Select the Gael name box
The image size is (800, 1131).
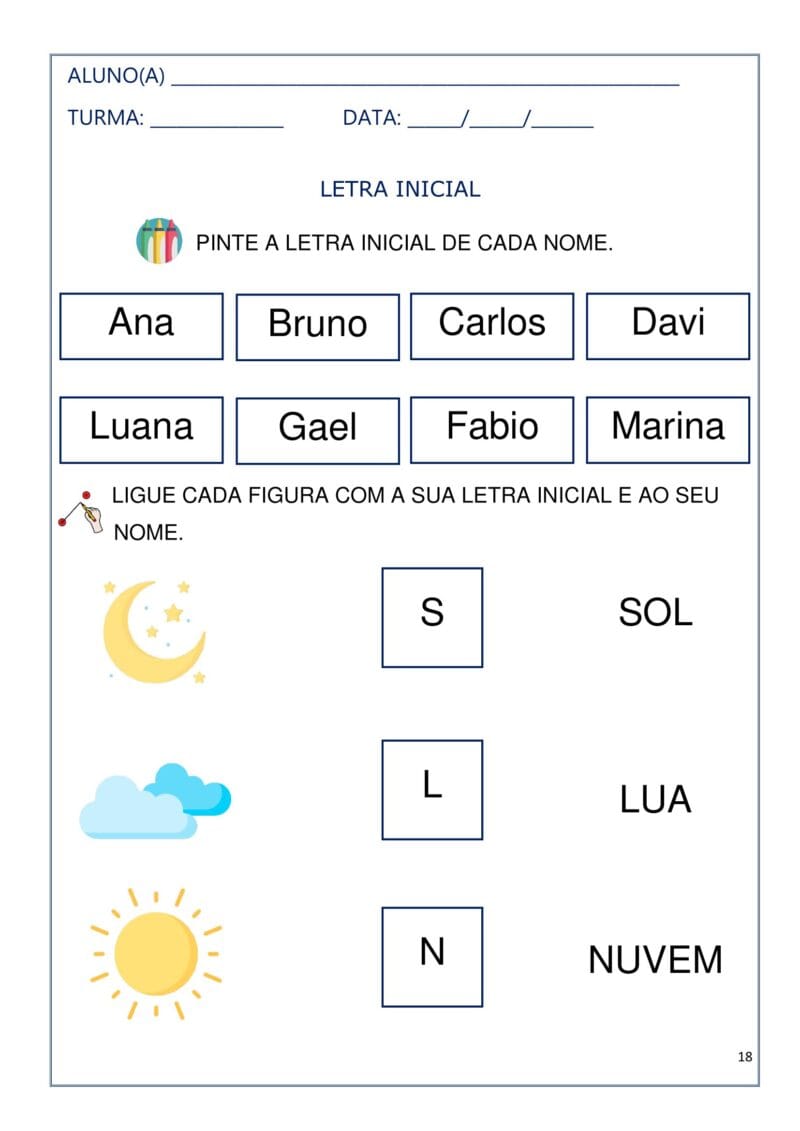(x=317, y=431)
